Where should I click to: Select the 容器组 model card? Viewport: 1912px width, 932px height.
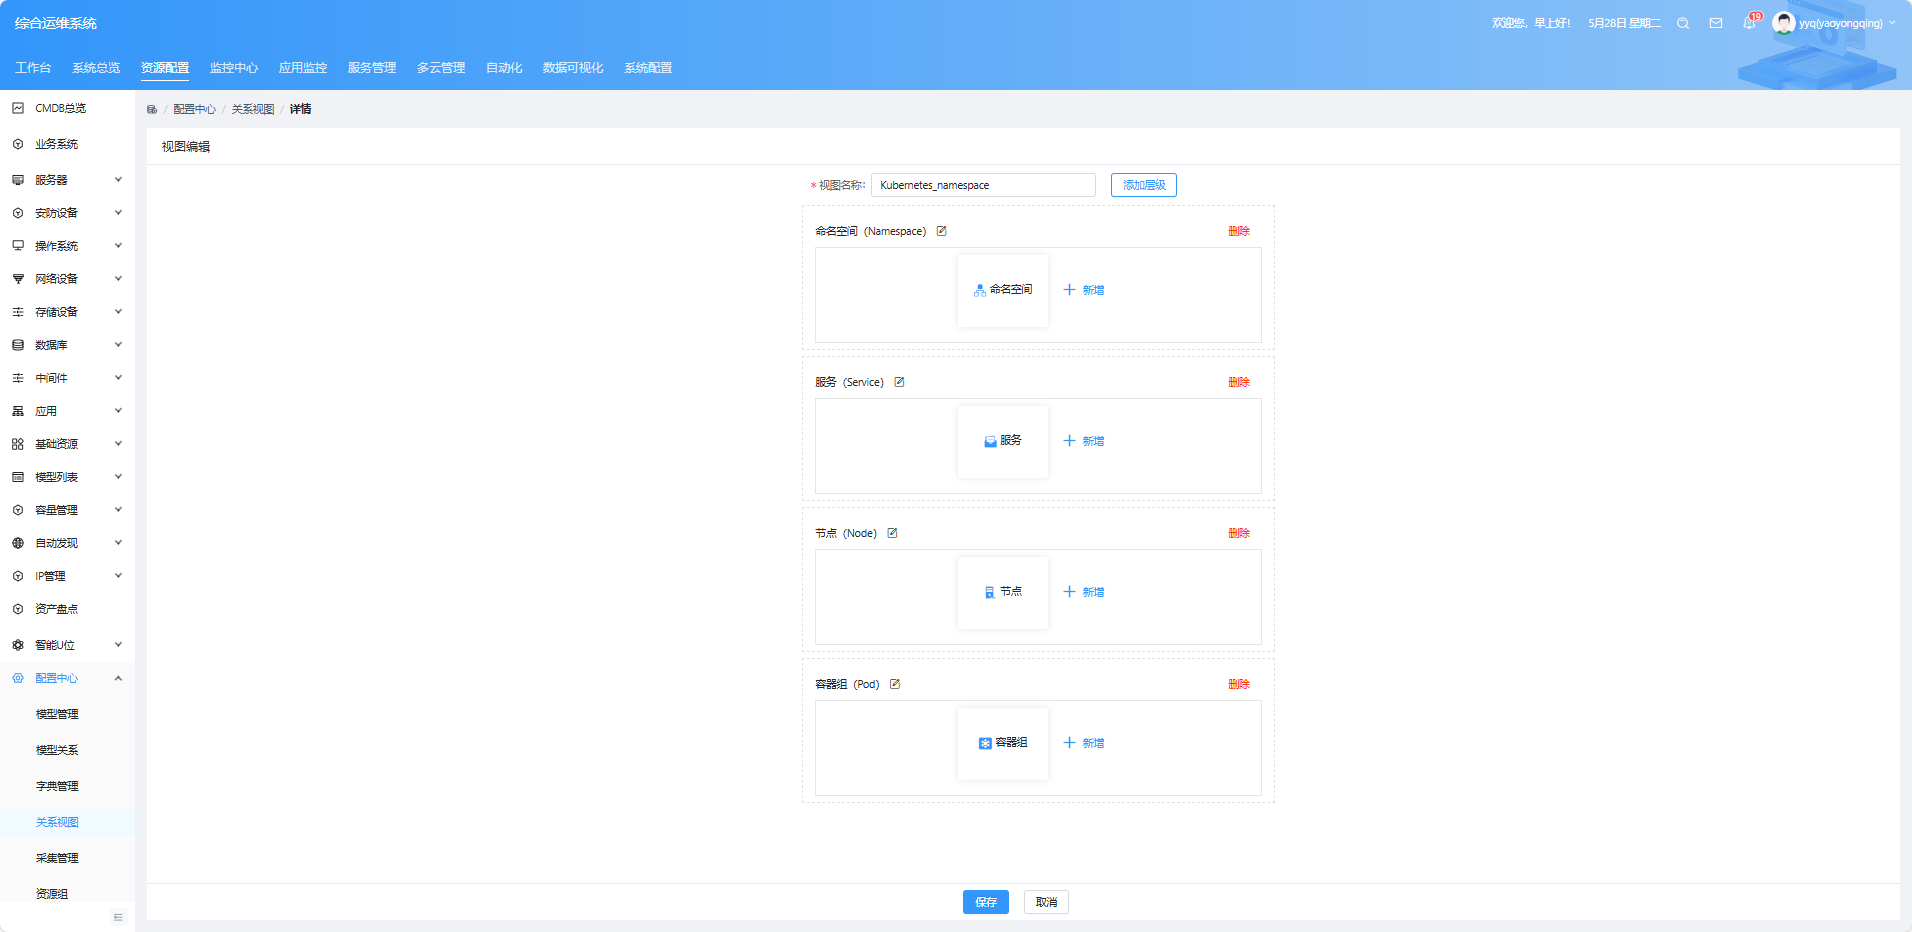pos(1003,743)
